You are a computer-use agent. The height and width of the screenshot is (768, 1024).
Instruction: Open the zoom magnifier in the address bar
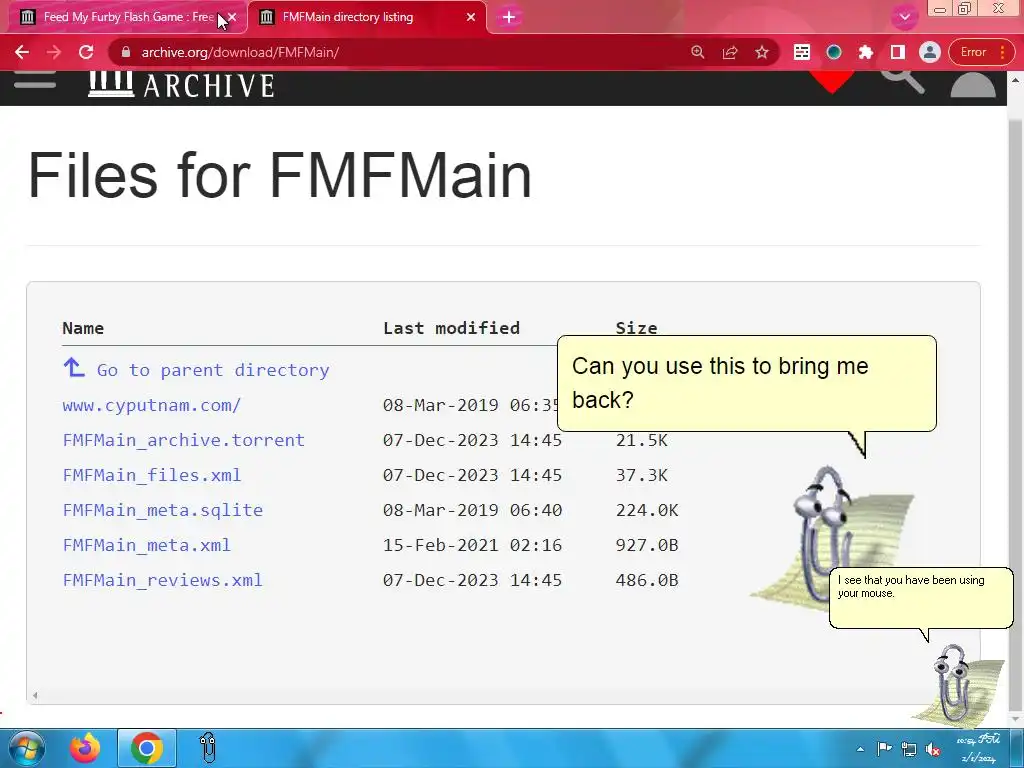coord(697,52)
